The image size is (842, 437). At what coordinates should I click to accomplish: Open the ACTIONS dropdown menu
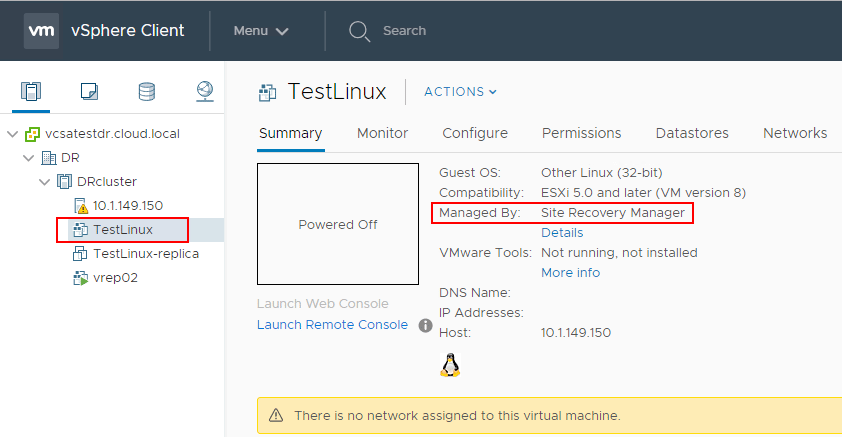pyautogui.click(x=460, y=92)
